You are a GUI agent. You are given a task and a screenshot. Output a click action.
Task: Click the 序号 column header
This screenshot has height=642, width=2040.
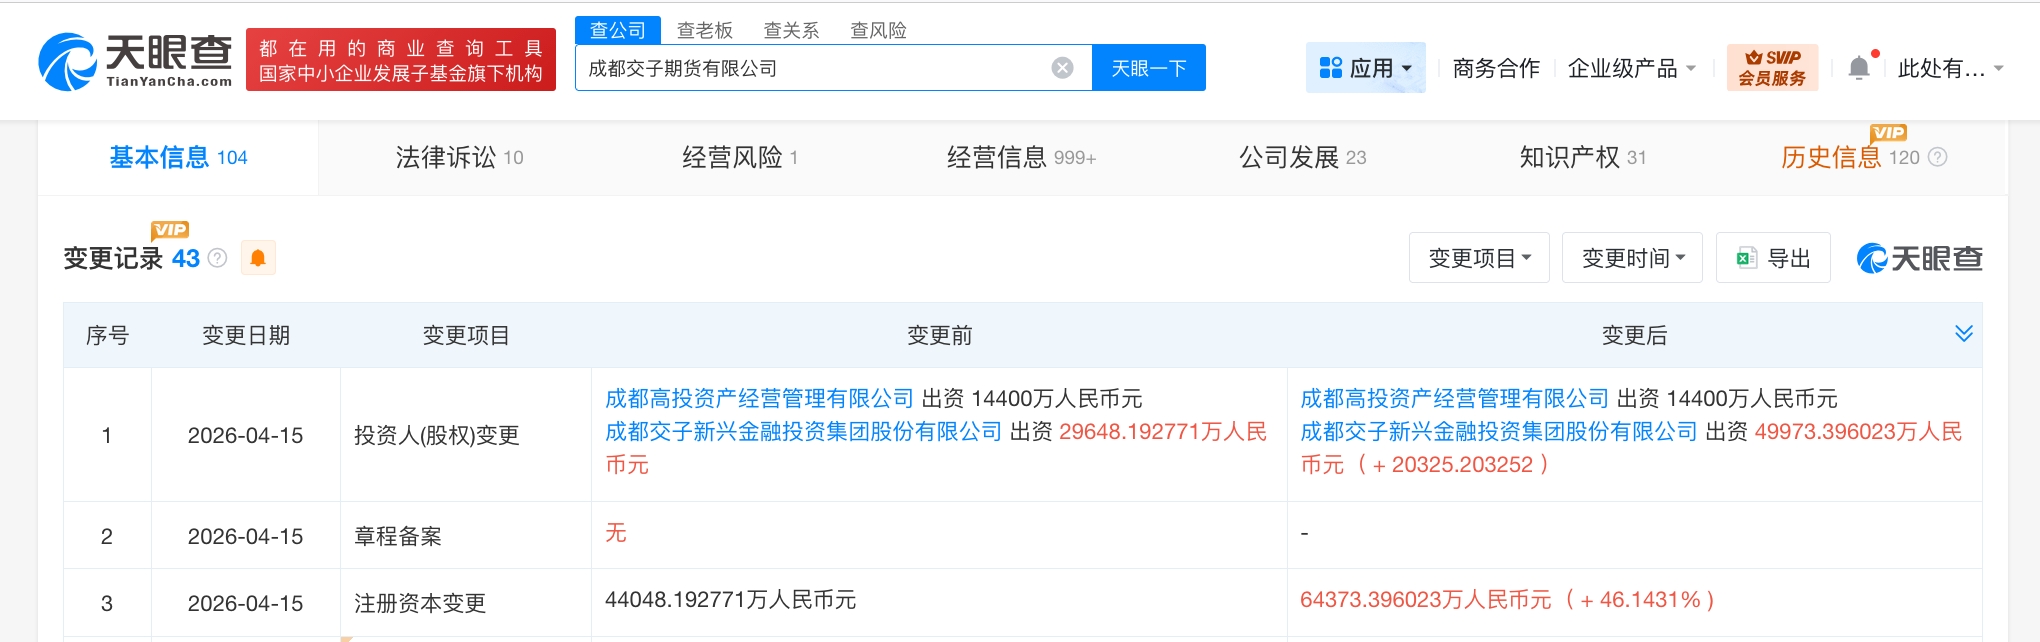[x=107, y=335]
